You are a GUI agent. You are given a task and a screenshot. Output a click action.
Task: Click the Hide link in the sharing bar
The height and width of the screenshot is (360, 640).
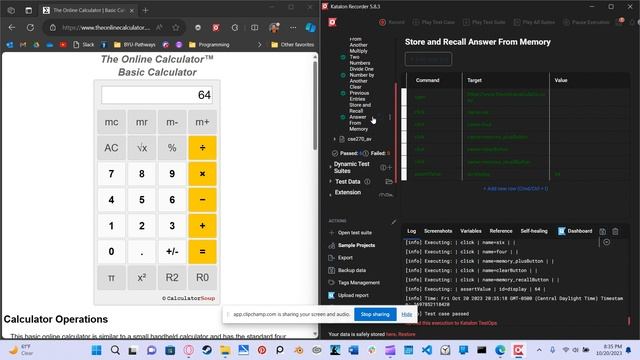coord(407,314)
